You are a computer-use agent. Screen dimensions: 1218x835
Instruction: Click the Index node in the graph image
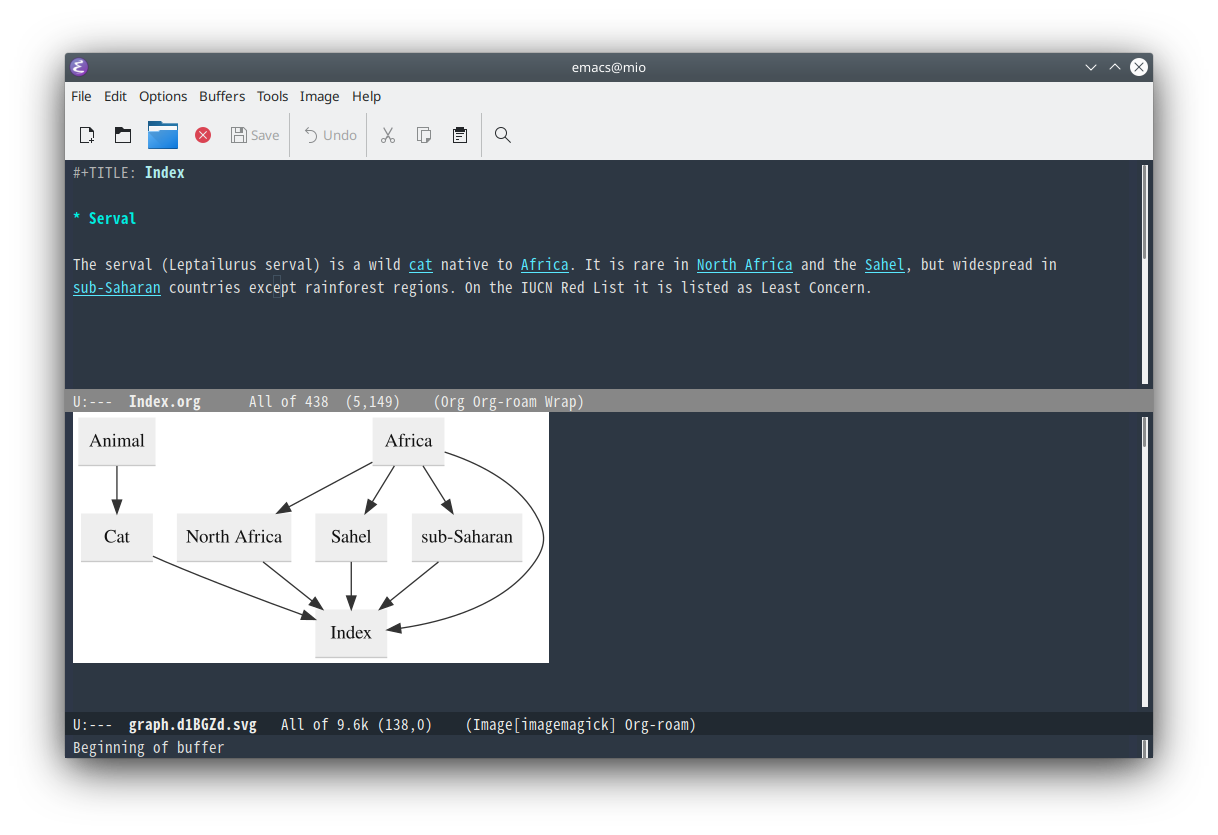coord(351,633)
